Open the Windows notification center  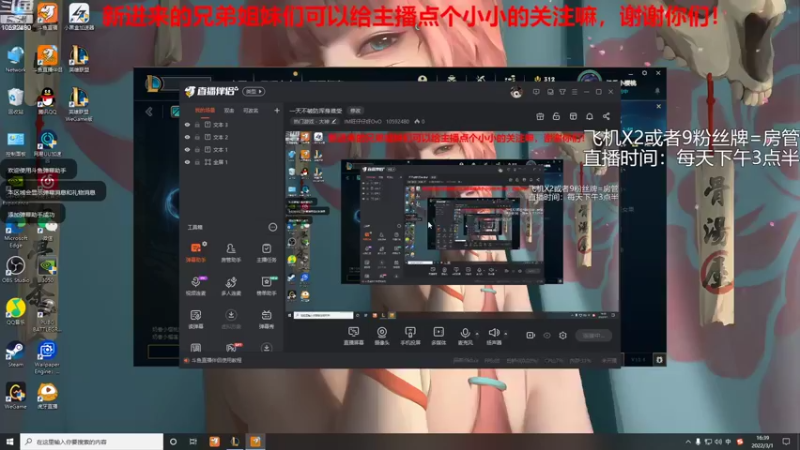pyautogui.click(x=786, y=441)
